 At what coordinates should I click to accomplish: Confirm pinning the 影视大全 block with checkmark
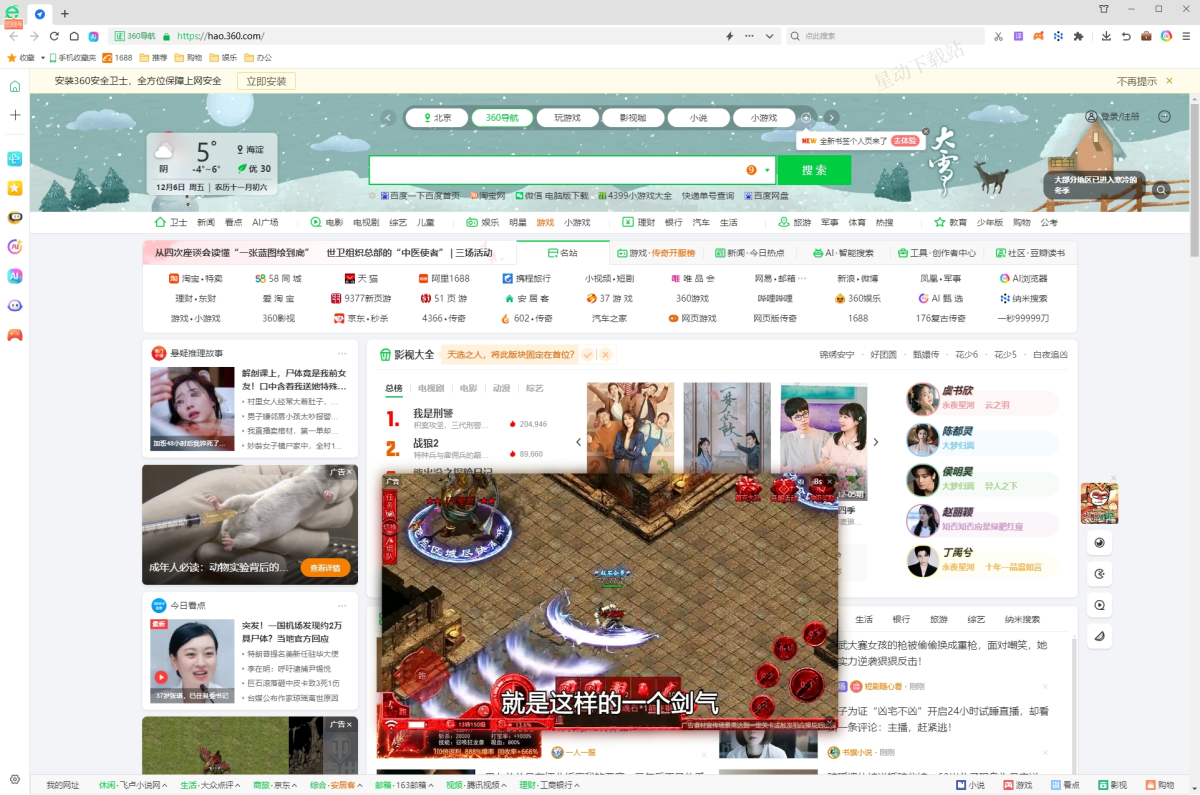tap(588, 355)
